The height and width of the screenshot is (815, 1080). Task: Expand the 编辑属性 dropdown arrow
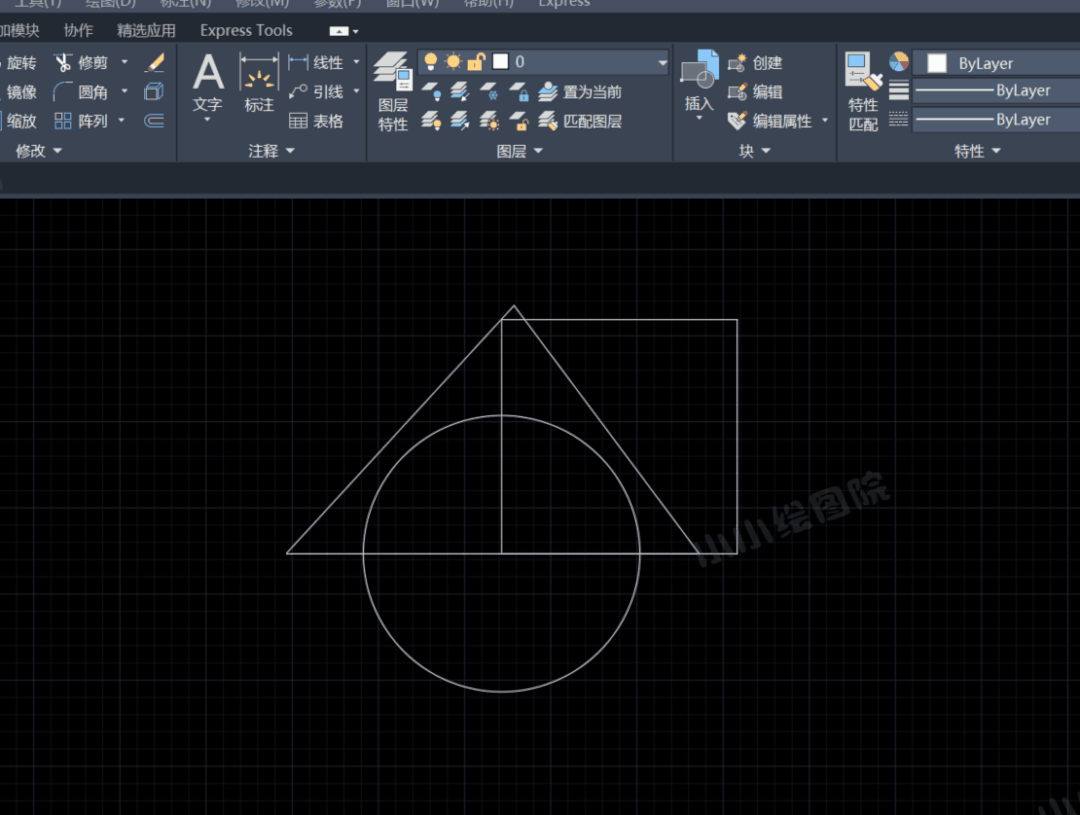(x=825, y=121)
